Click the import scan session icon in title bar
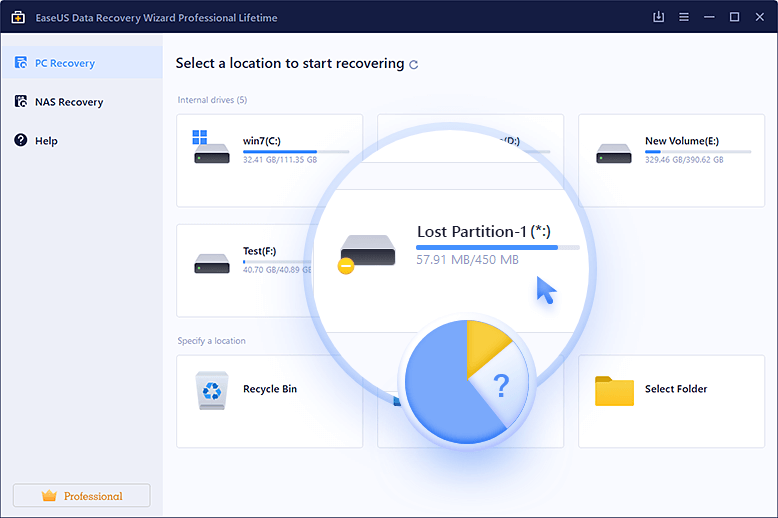 click(658, 17)
